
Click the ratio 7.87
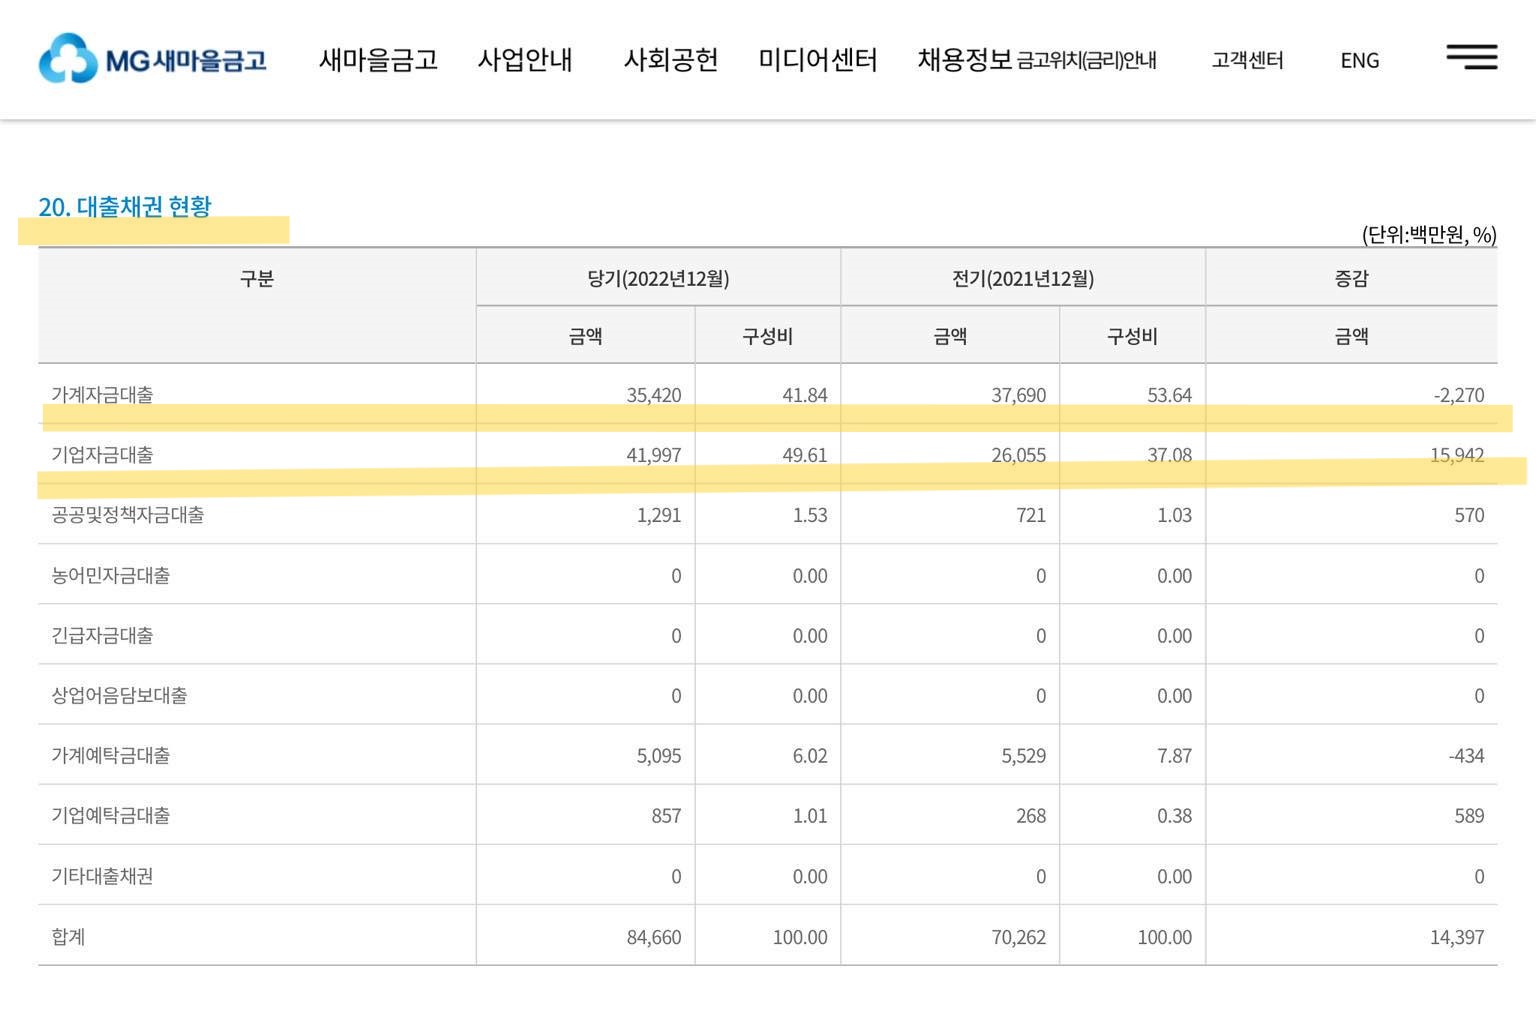tap(1175, 757)
